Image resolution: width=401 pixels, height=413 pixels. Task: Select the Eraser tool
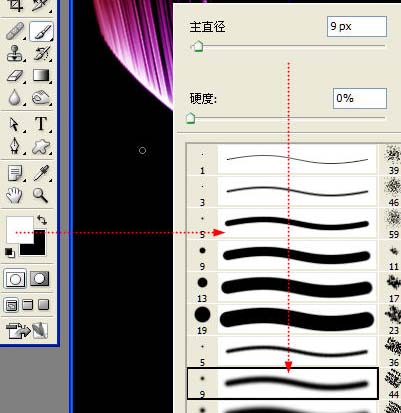[15, 76]
